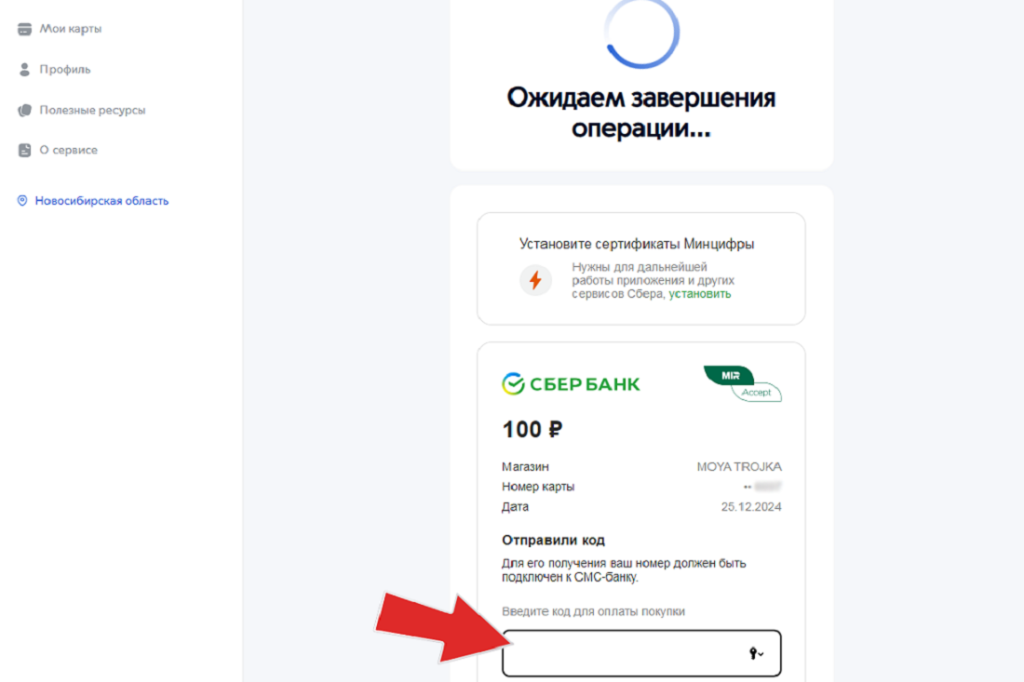The height and width of the screenshot is (682, 1024).
Task: Click the О сервисе document icon
Action: [24, 150]
